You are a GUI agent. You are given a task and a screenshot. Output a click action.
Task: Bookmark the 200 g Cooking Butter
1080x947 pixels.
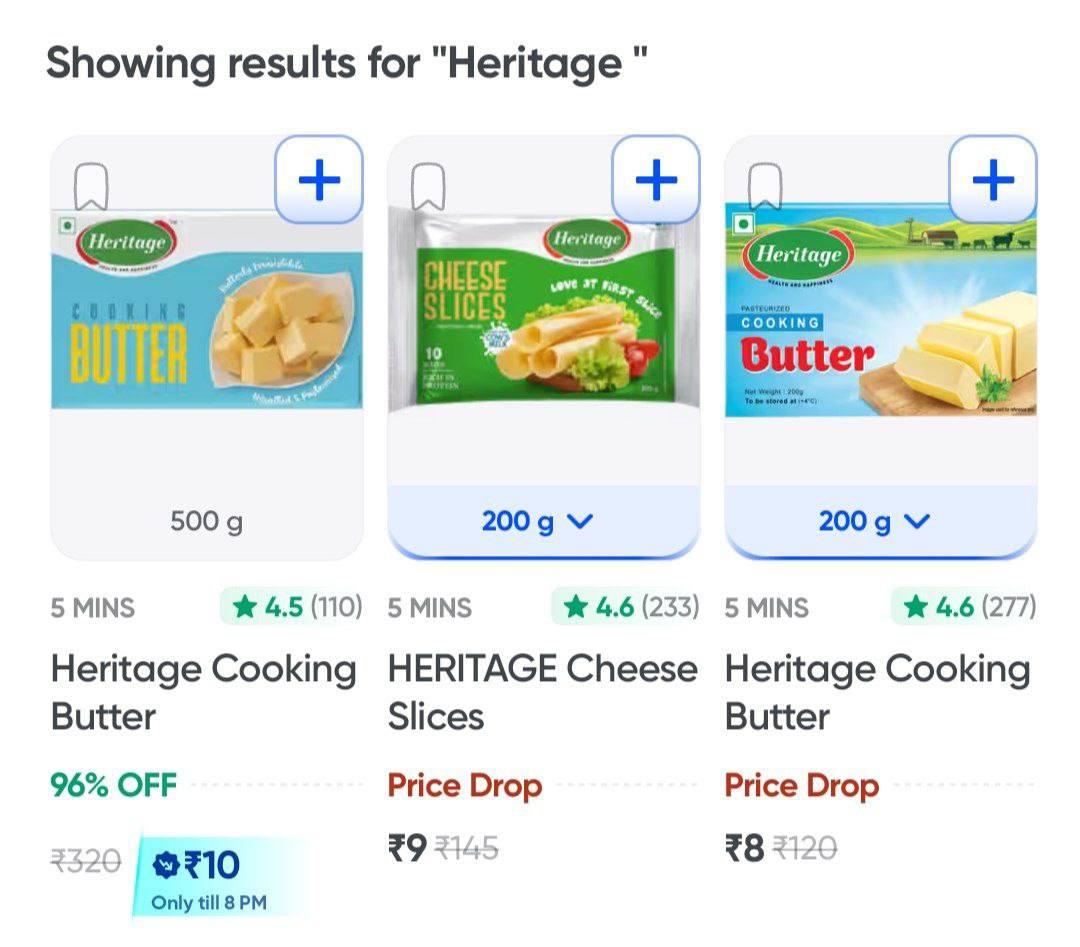click(765, 187)
